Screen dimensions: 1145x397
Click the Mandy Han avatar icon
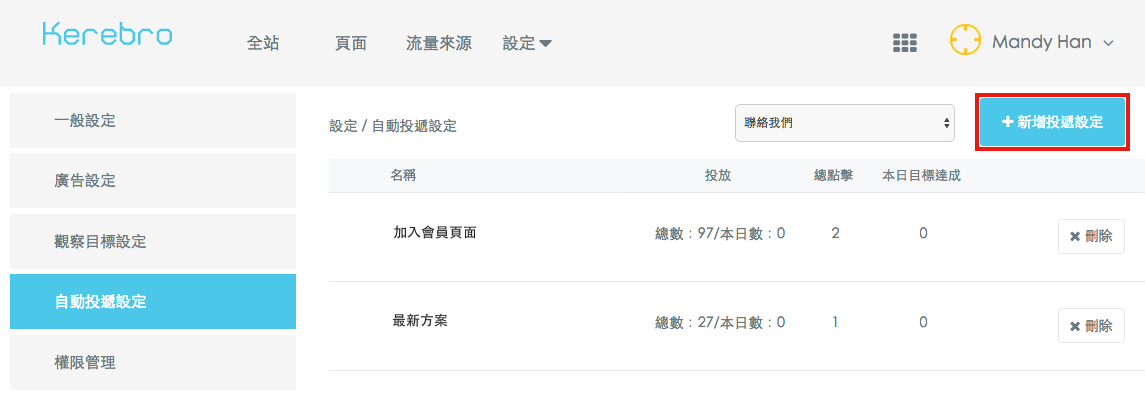click(x=965, y=40)
